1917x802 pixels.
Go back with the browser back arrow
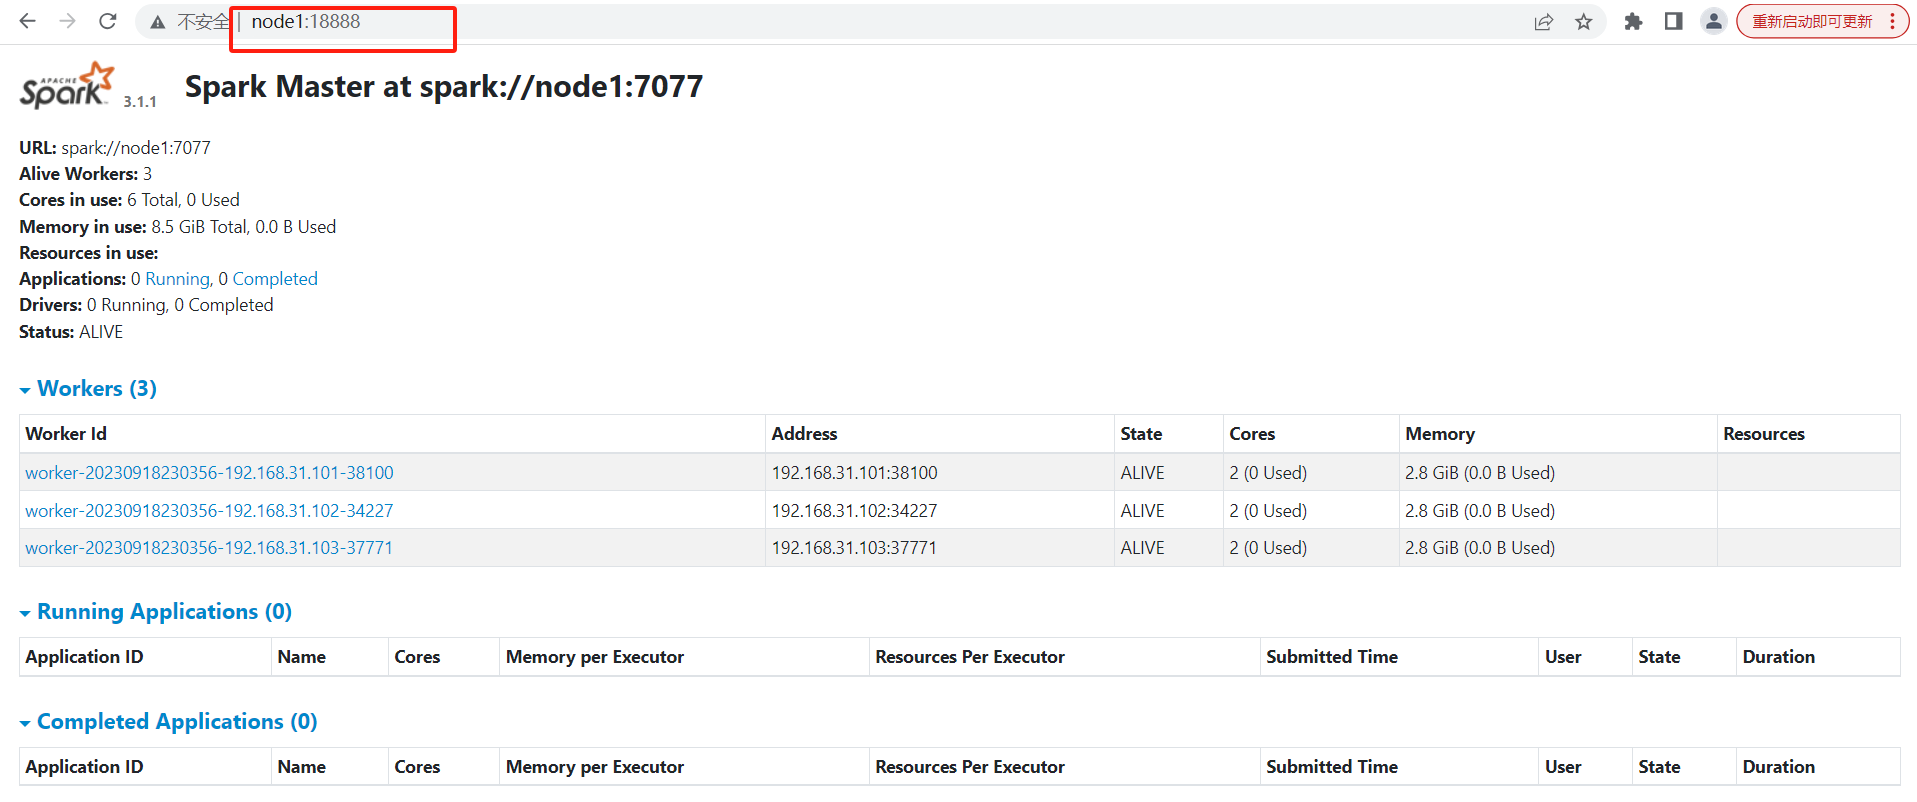click(27, 21)
